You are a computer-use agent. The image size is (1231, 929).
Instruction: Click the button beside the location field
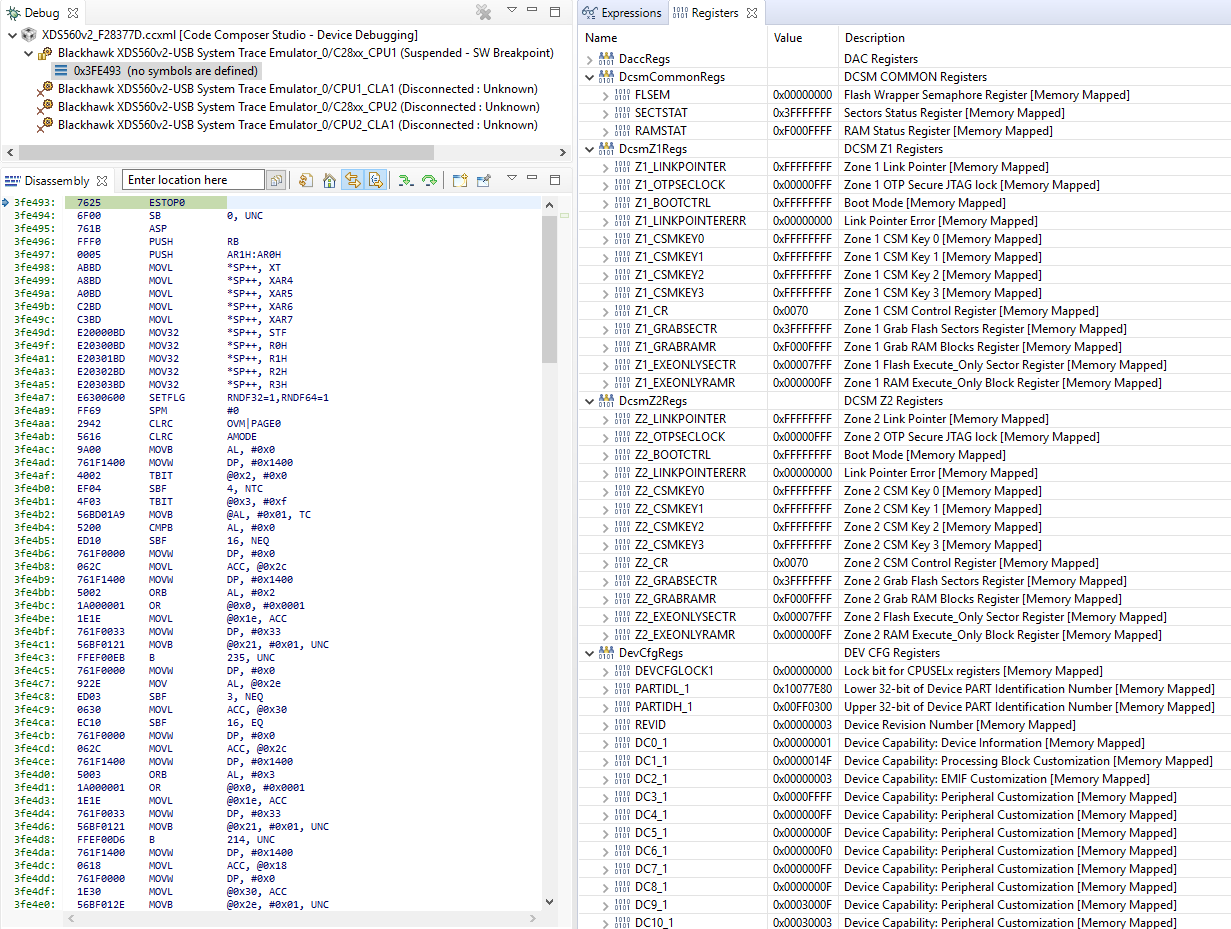coord(276,180)
